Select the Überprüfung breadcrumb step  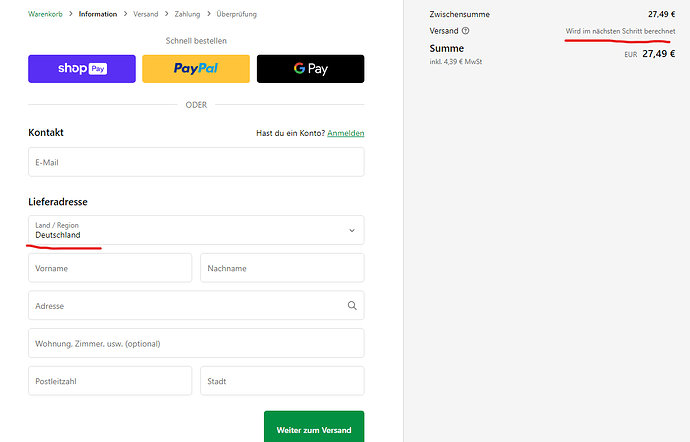coord(236,14)
